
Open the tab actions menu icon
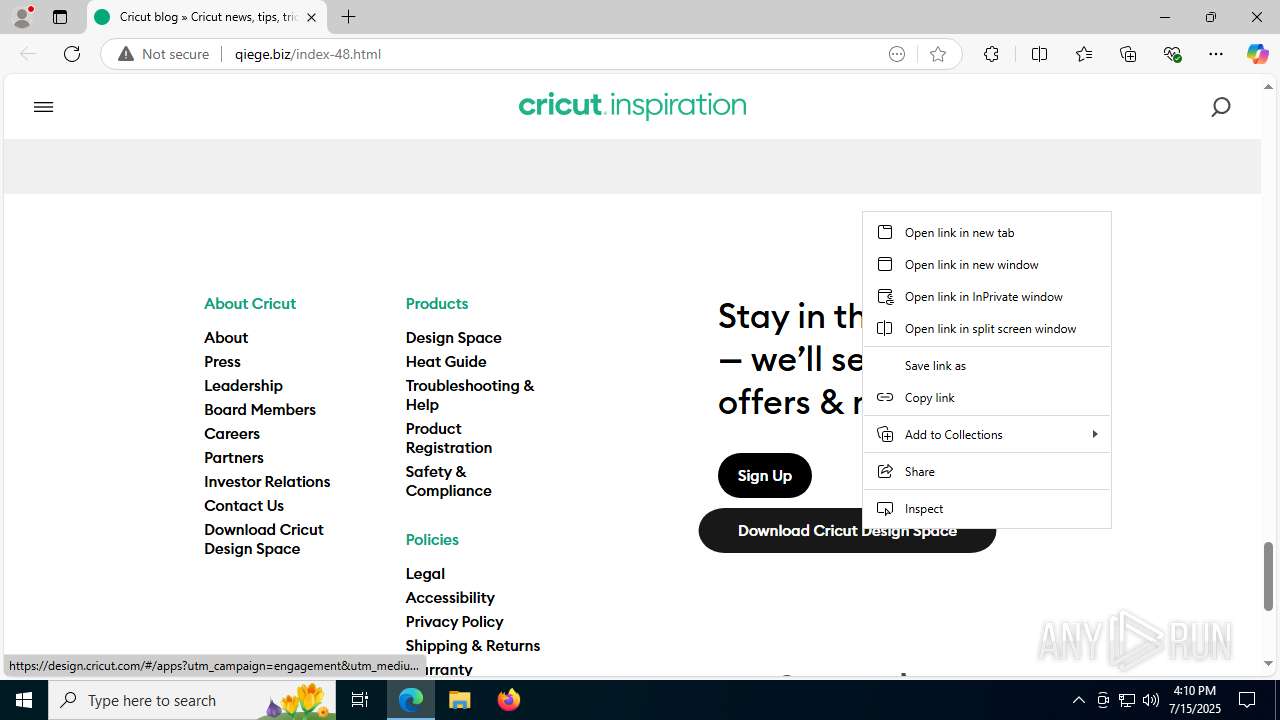(x=60, y=17)
